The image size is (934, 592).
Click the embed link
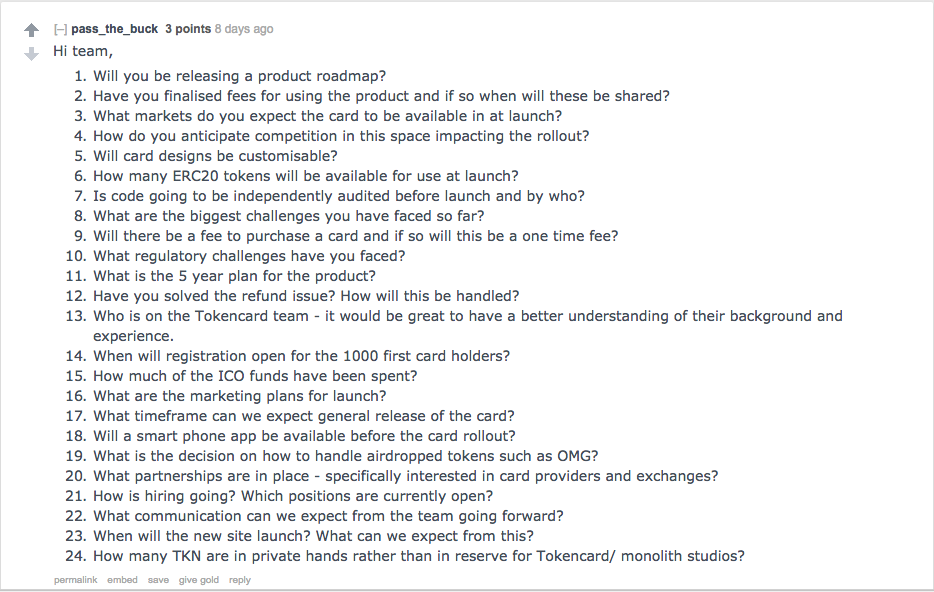click(x=122, y=580)
